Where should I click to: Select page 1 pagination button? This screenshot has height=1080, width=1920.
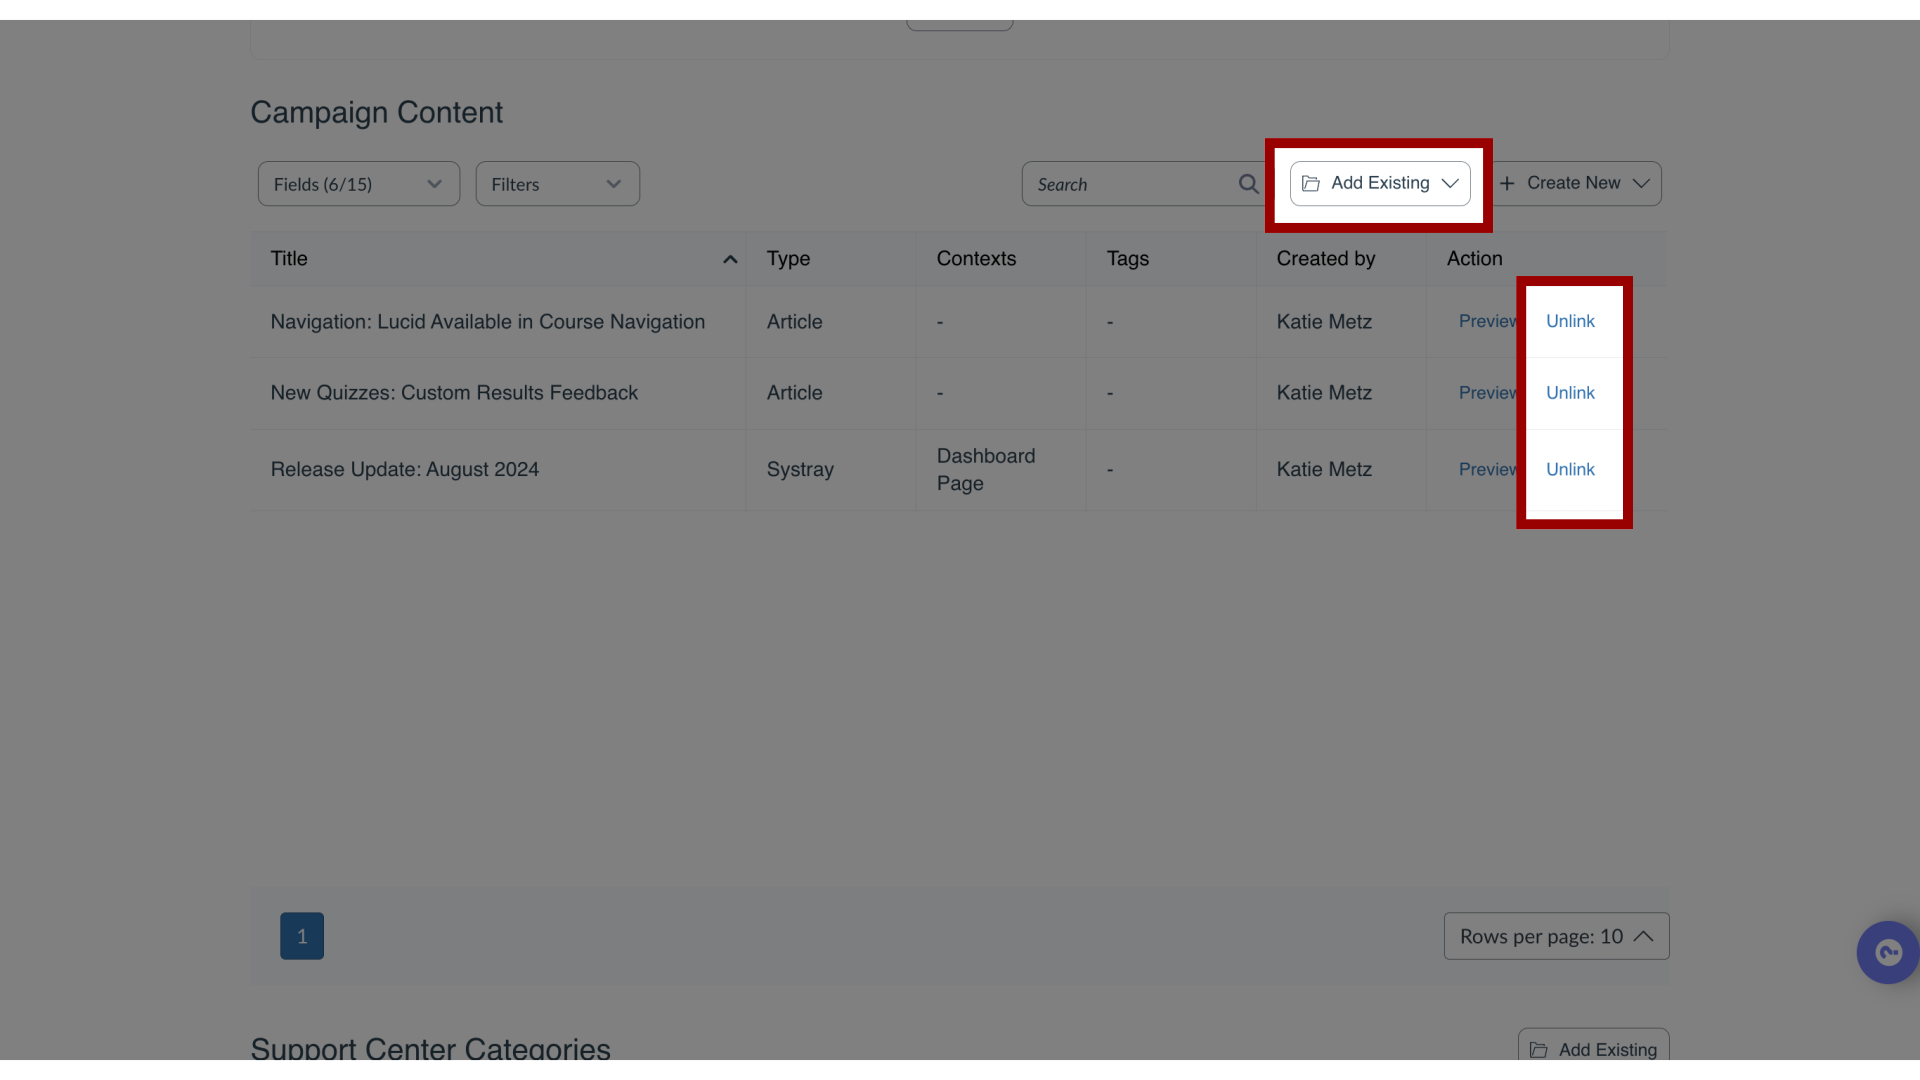pyautogui.click(x=302, y=936)
